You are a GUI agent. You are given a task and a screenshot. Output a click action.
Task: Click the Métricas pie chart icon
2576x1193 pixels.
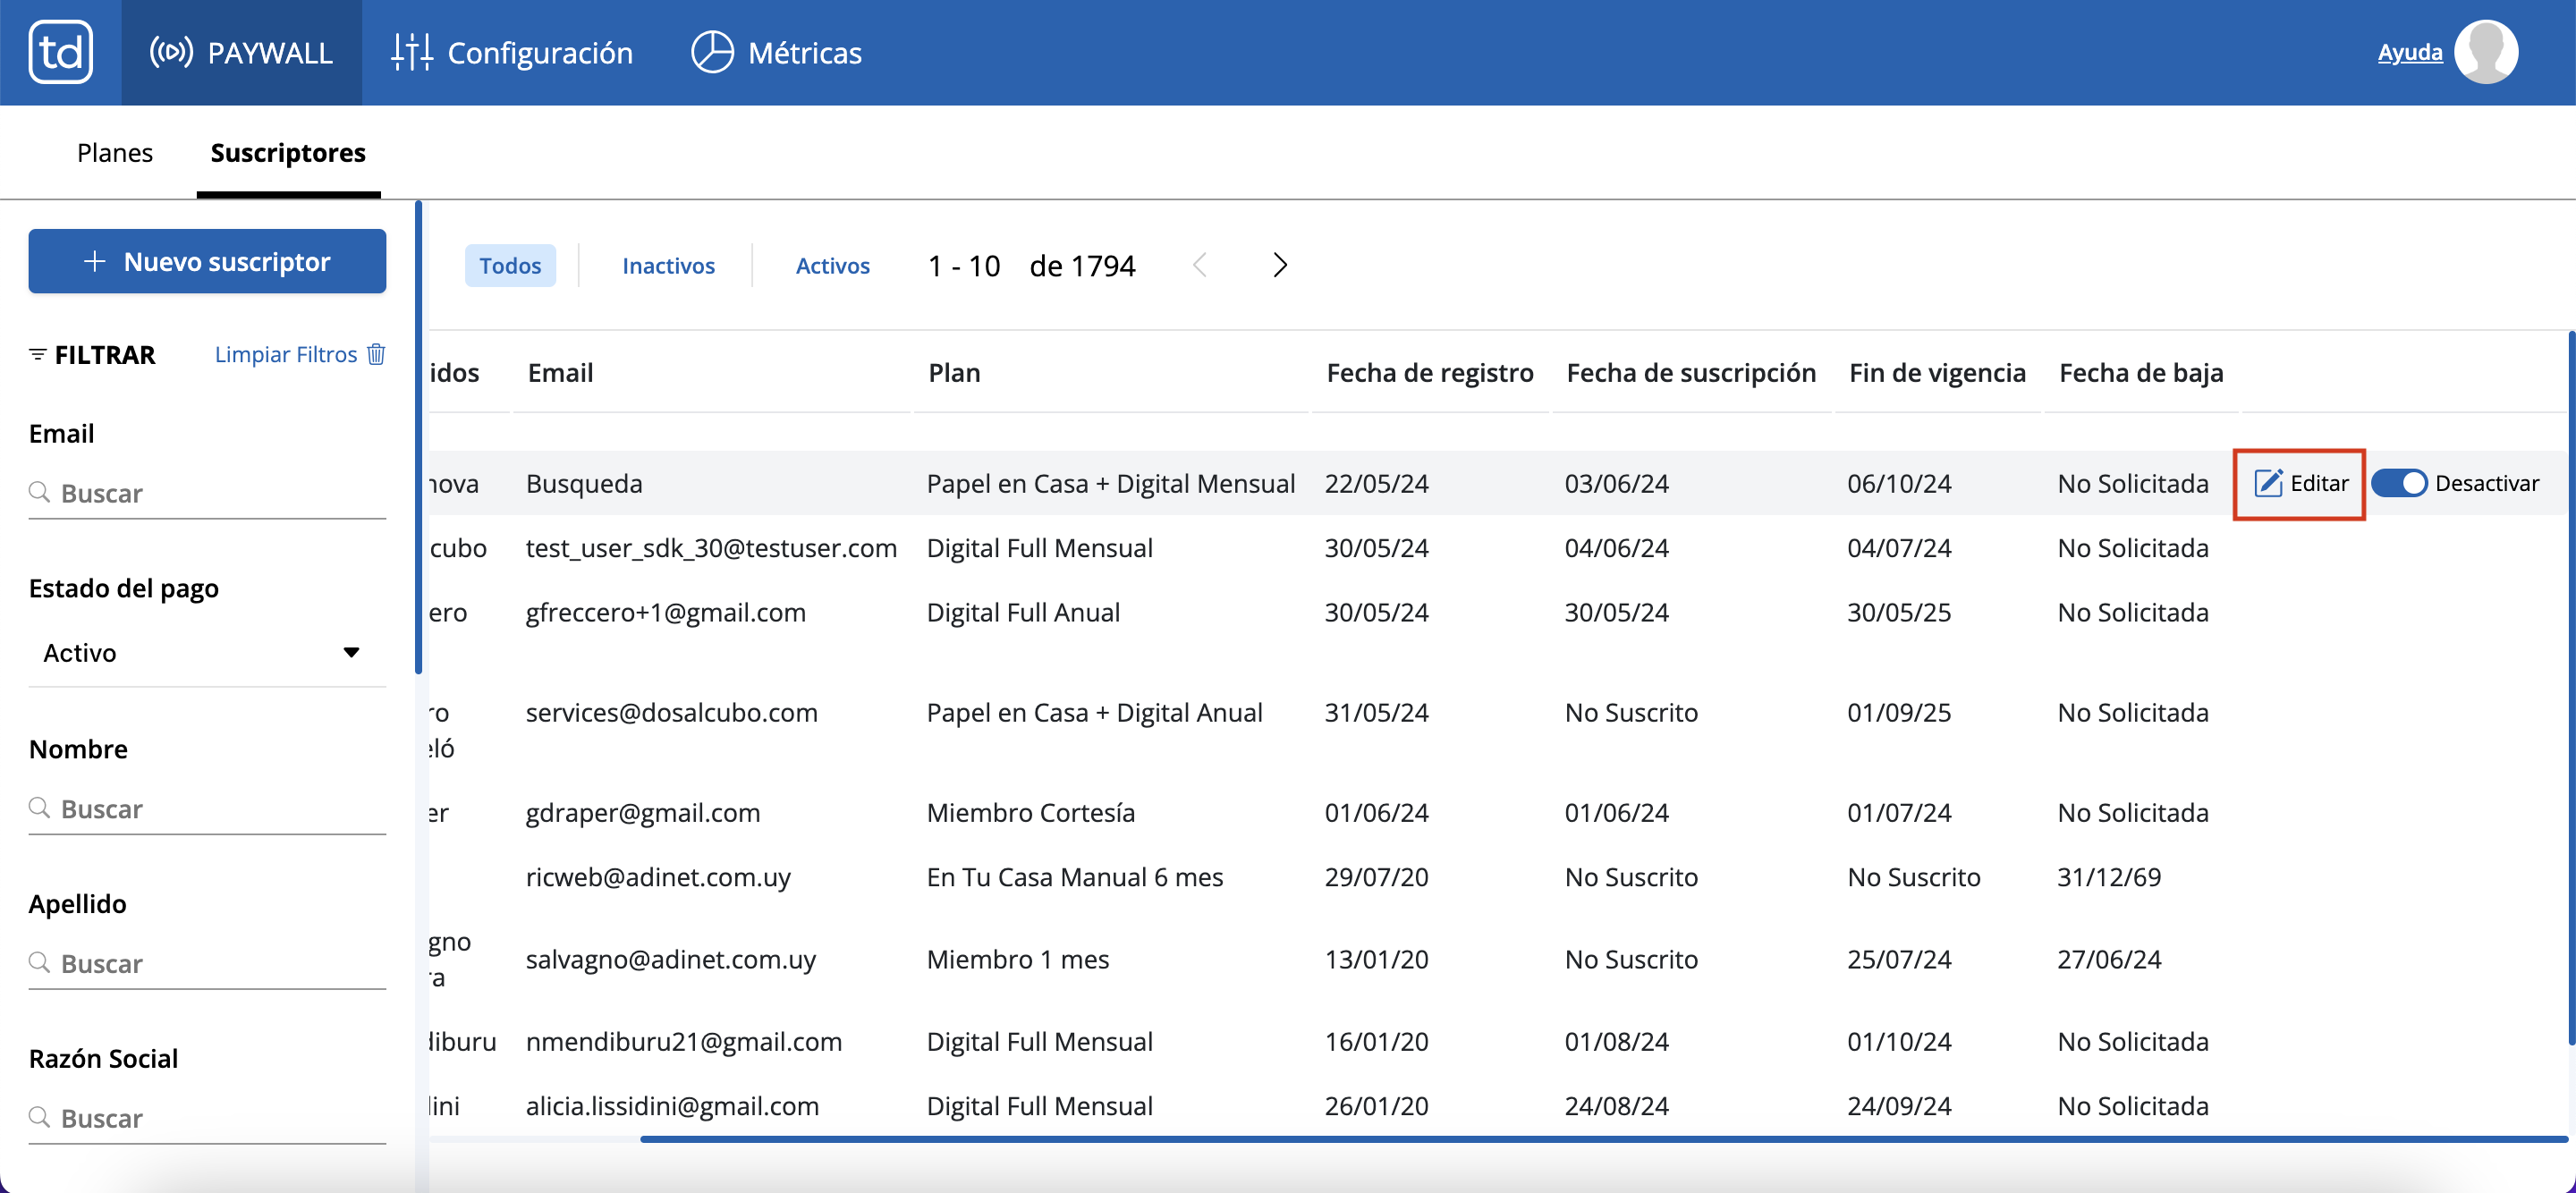pos(712,52)
